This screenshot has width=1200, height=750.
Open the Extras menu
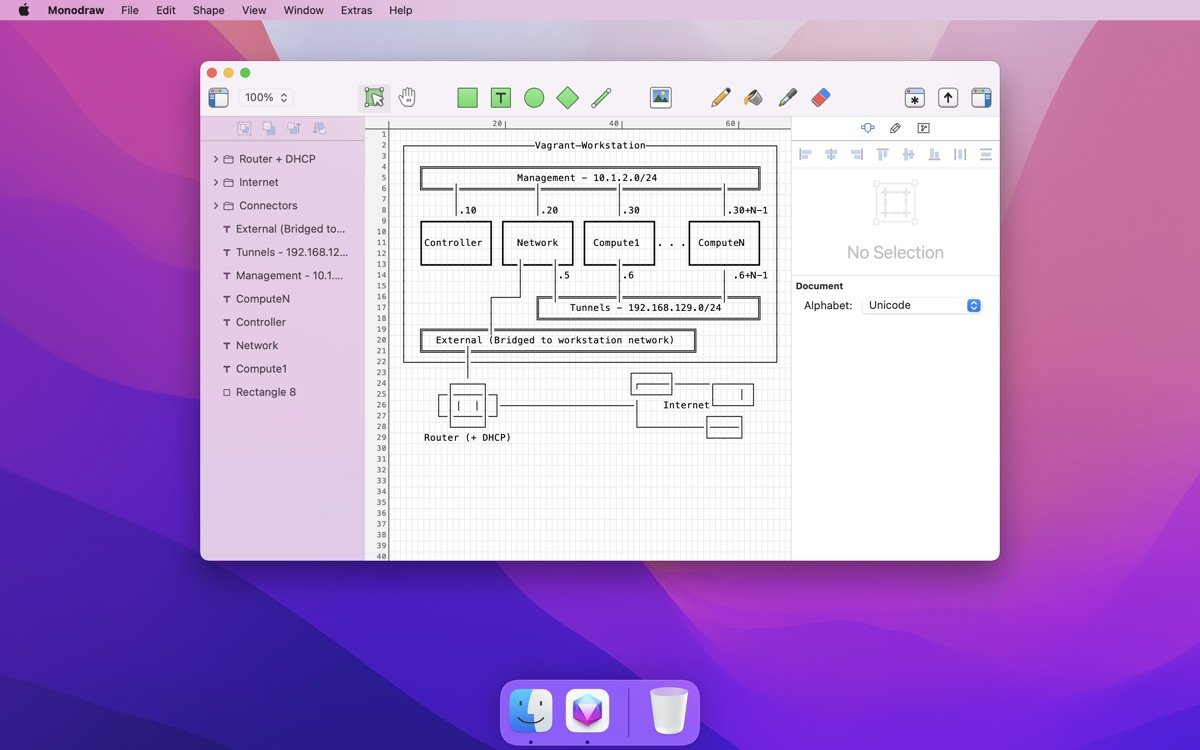tap(356, 10)
